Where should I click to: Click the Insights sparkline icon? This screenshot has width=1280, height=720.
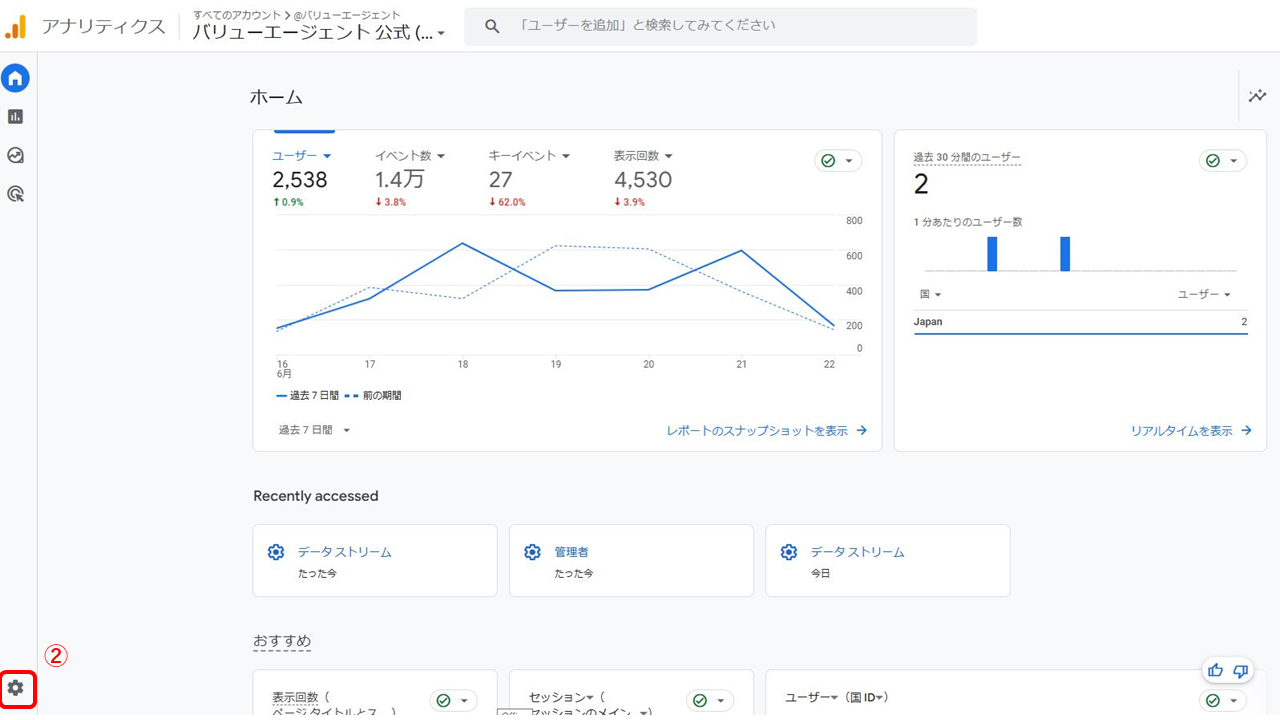click(x=1257, y=96)
